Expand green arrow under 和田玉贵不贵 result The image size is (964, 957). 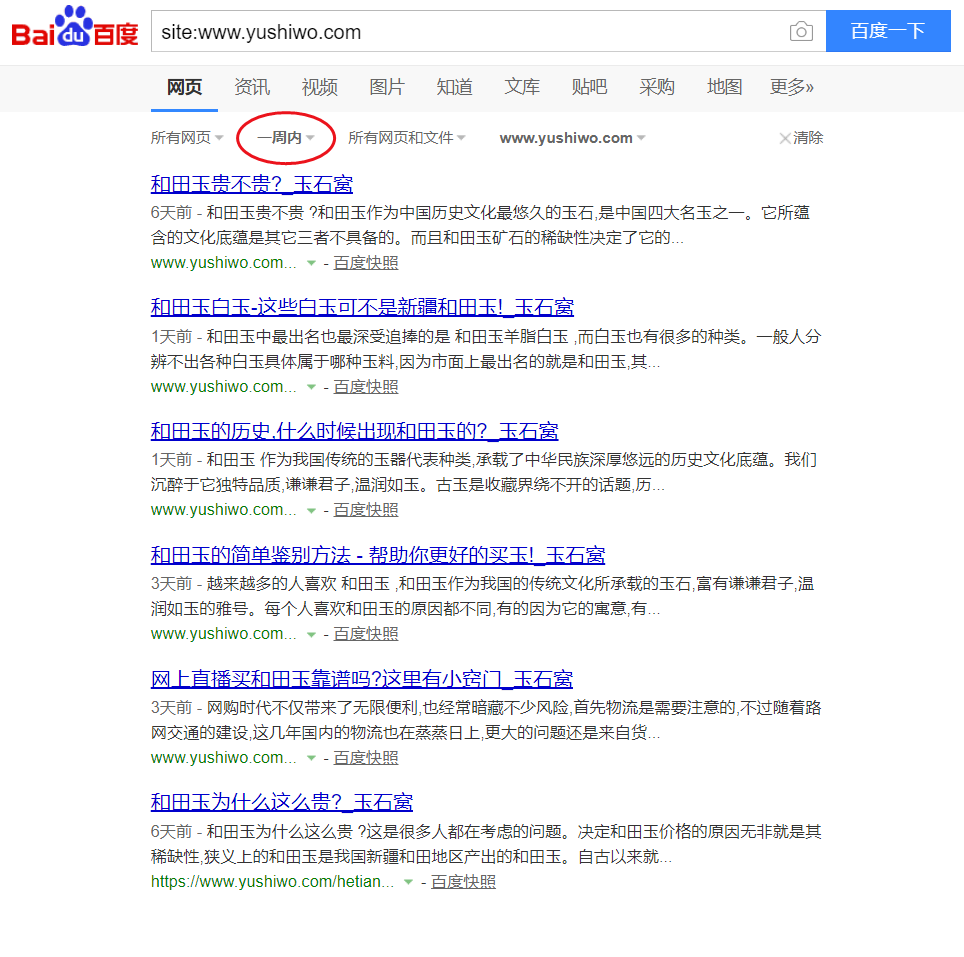click(311, 263)
